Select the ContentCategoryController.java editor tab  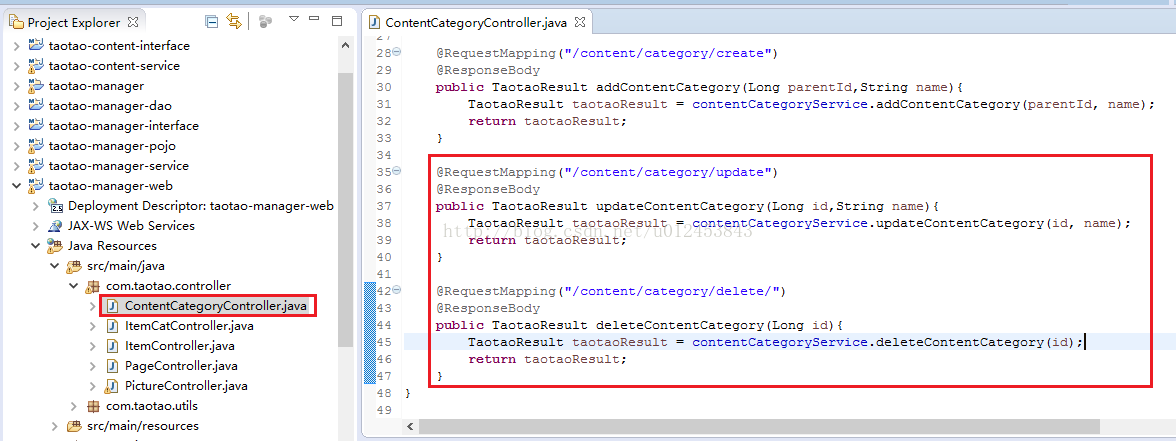[475, 22]
